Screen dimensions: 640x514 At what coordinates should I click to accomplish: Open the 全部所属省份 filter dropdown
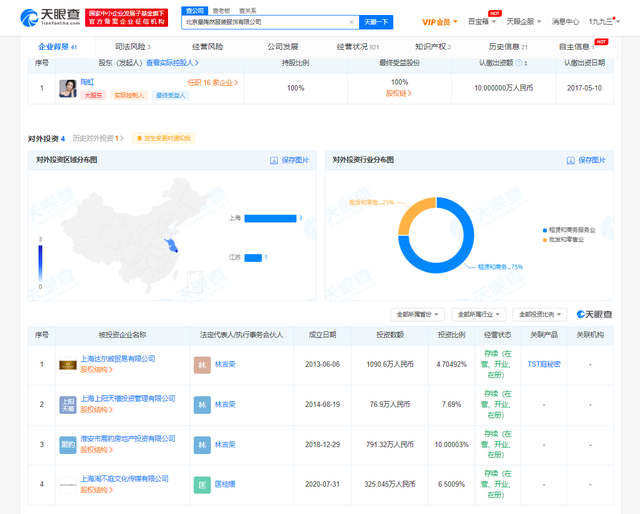(x=418, y=314)
